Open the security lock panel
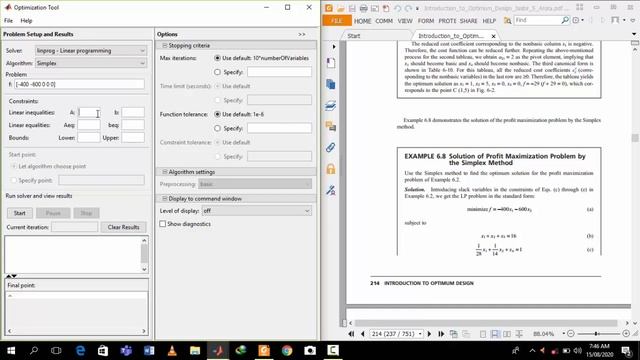Screen dimensions: 640x360 click(331, 169)
